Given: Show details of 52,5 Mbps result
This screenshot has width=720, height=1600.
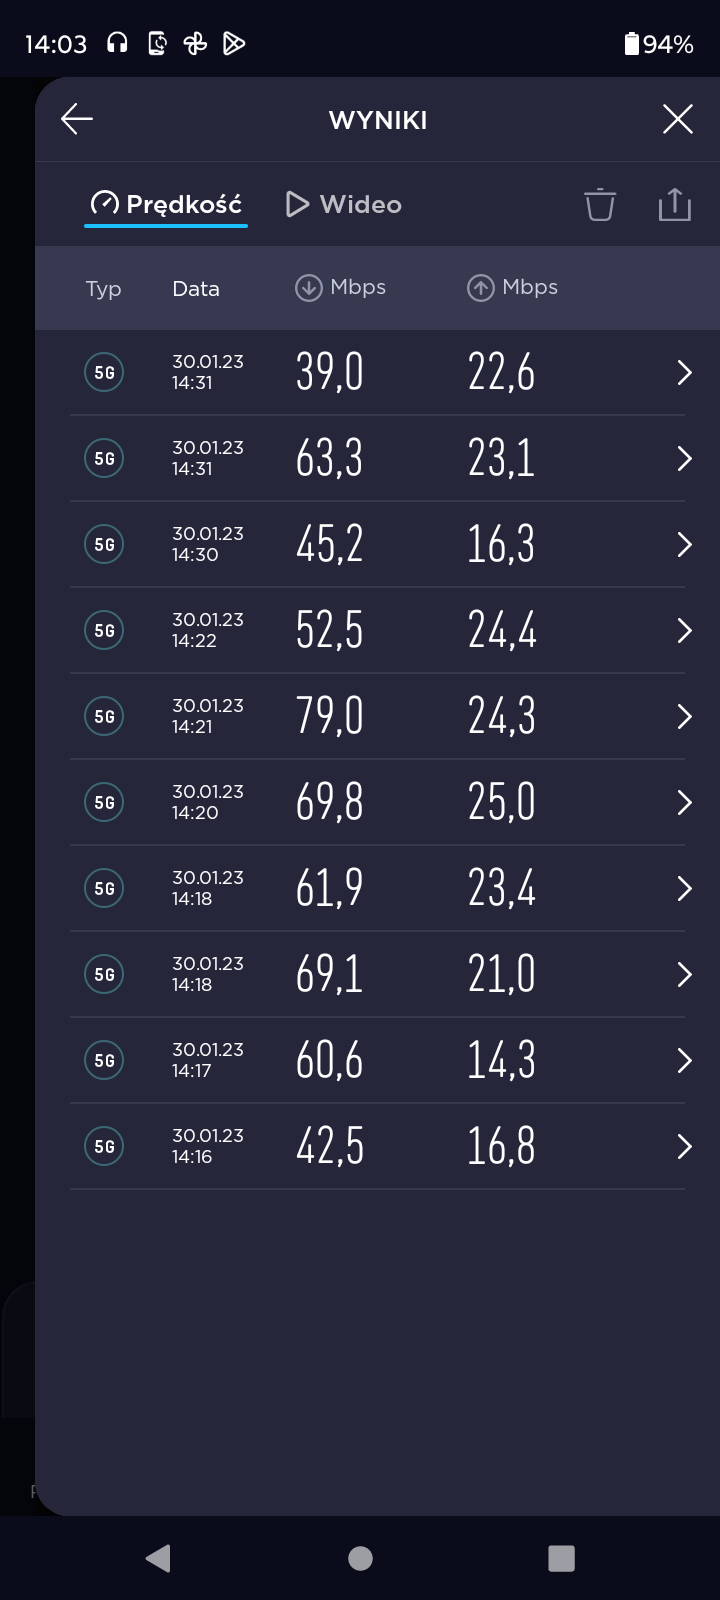Looking at the screenshot, I should (x=684, y=631).
